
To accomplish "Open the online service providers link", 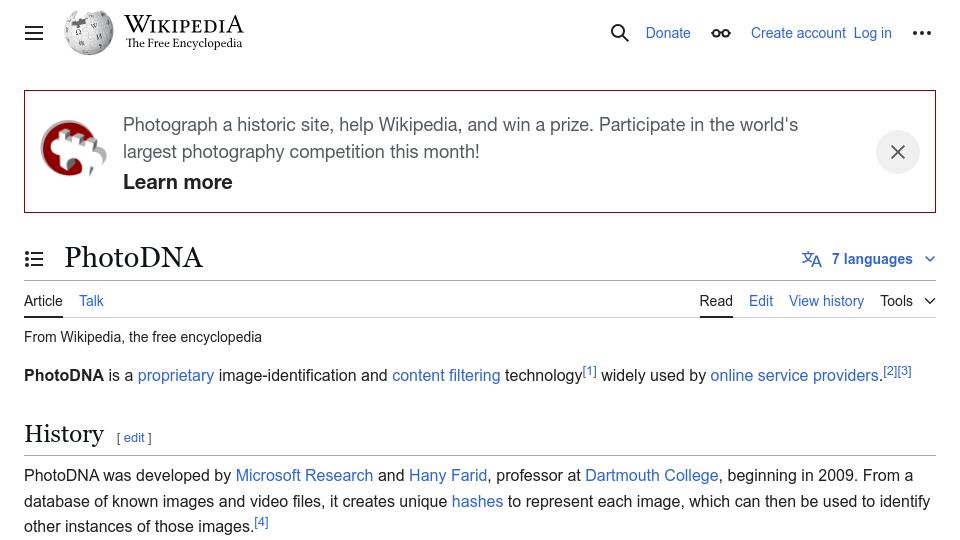I will [x=794, y=375].
